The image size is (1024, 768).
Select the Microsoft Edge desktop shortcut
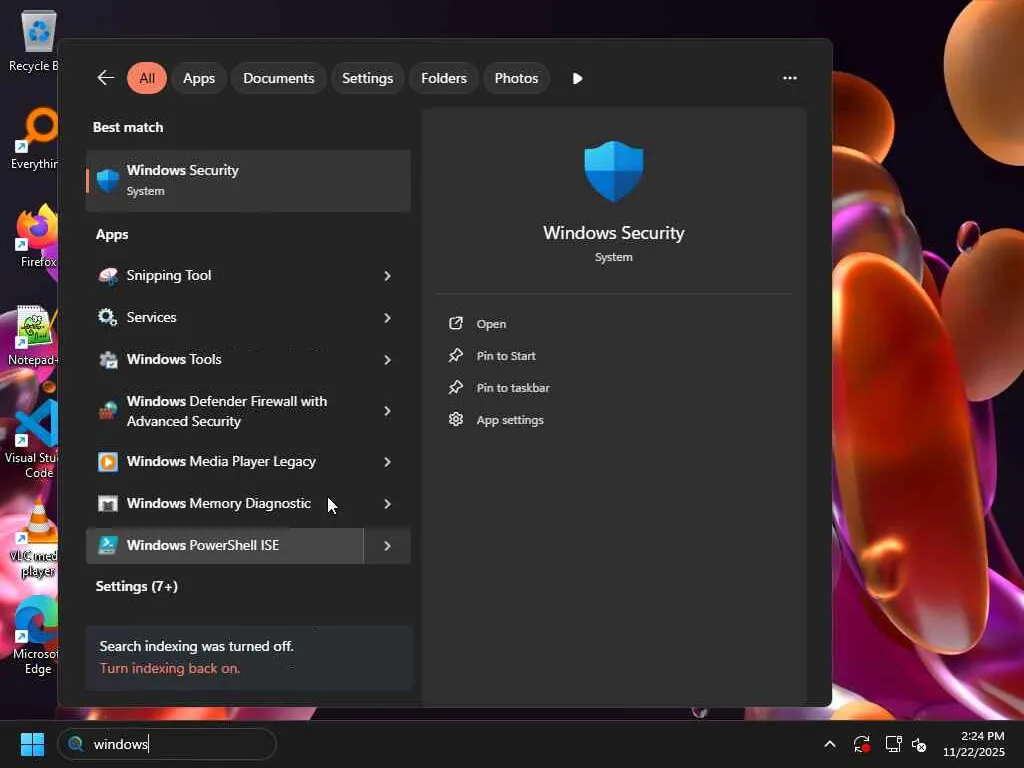(x=36, y=635)
